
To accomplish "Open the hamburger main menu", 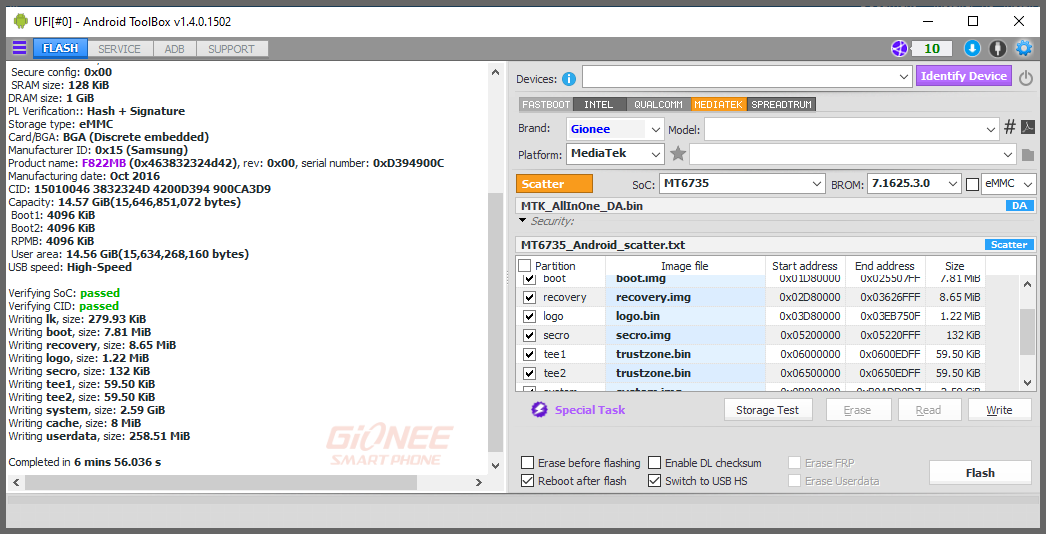I will [19, 47].
